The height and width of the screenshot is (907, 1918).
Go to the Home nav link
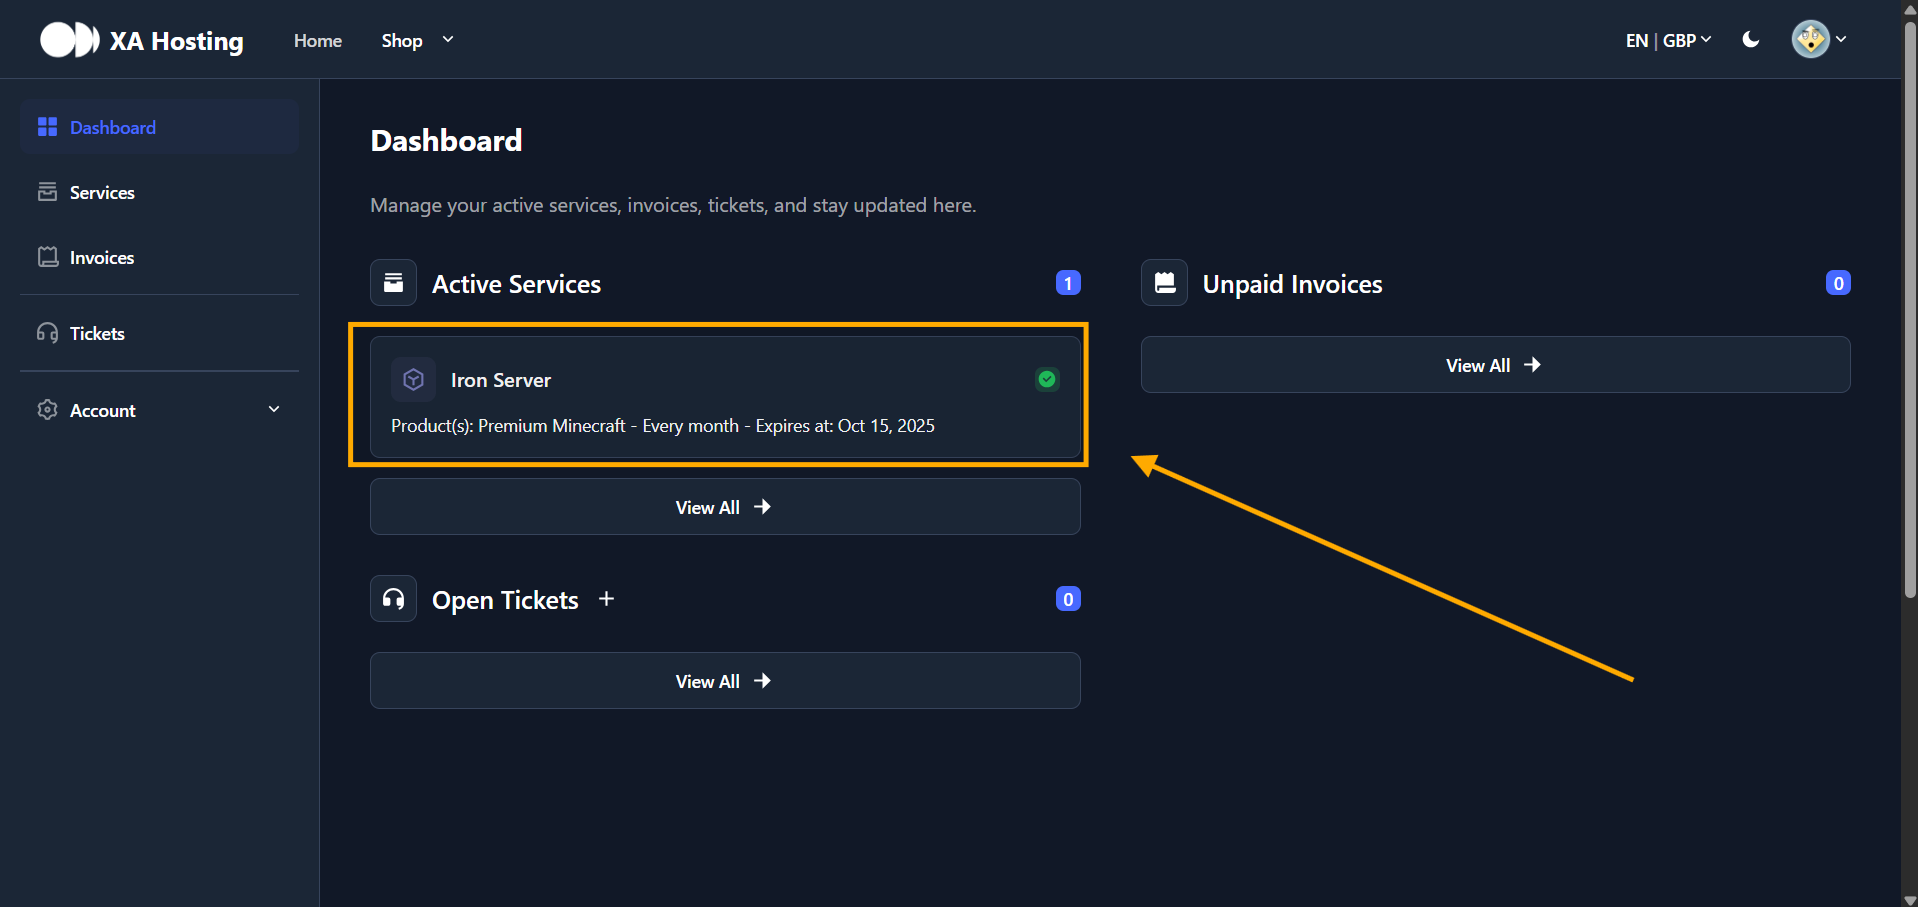point(318,40)
